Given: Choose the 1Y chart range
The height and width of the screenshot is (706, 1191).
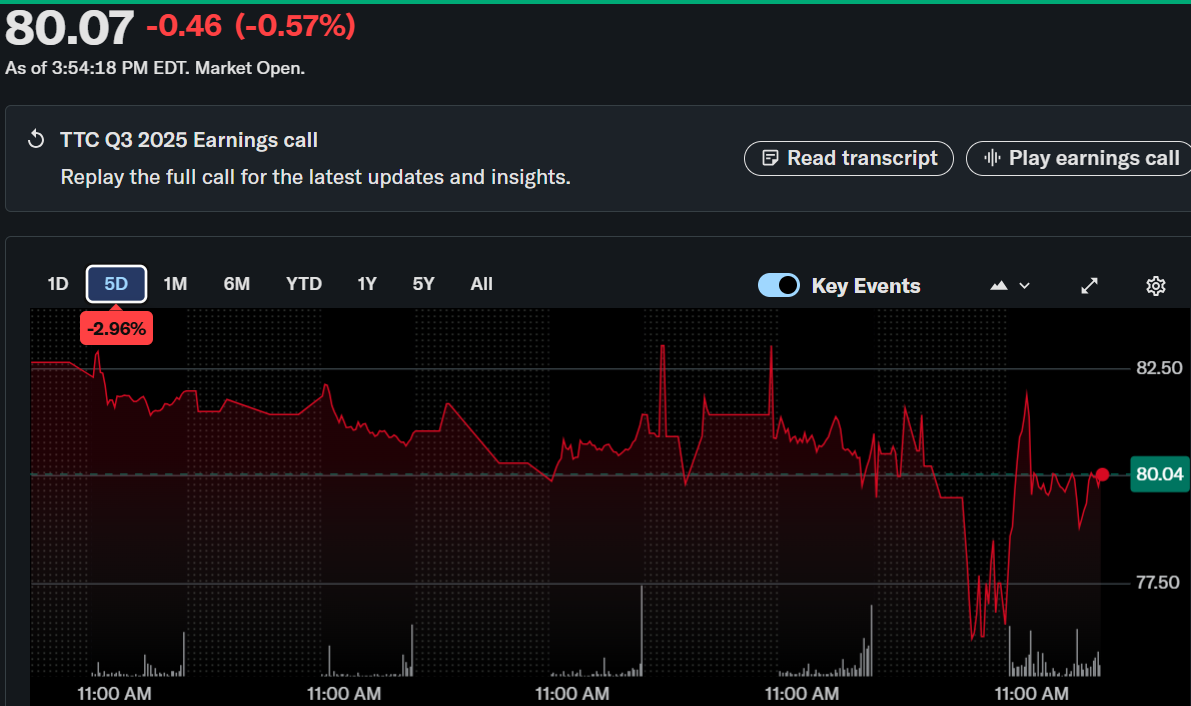Looking at the screenshot, I should click(x=367, y=284).
